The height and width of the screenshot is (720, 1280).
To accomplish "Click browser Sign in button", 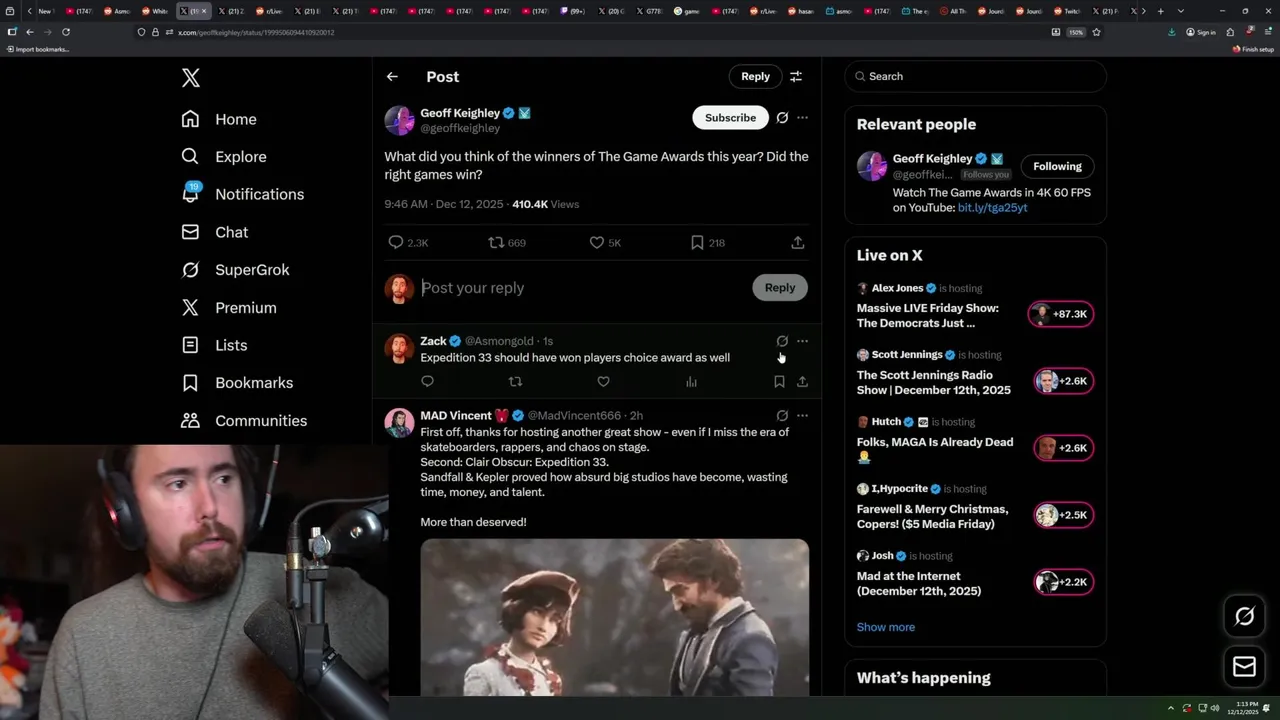I will pyautogui.click(x=1201, y=32).
